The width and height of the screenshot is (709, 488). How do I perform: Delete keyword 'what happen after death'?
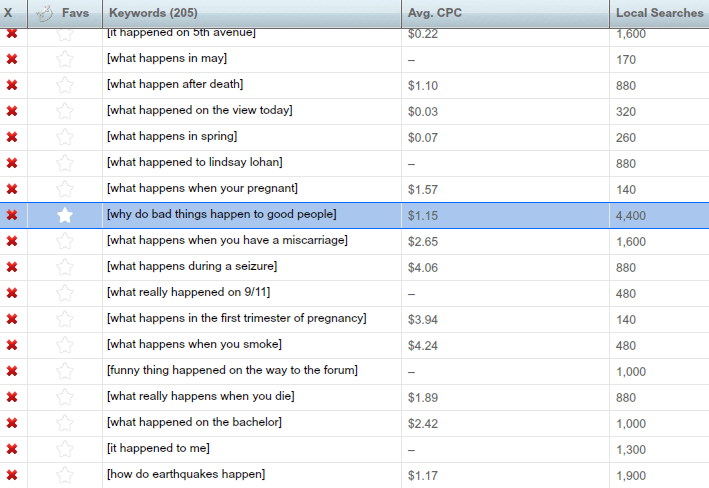tap(12, 85)
